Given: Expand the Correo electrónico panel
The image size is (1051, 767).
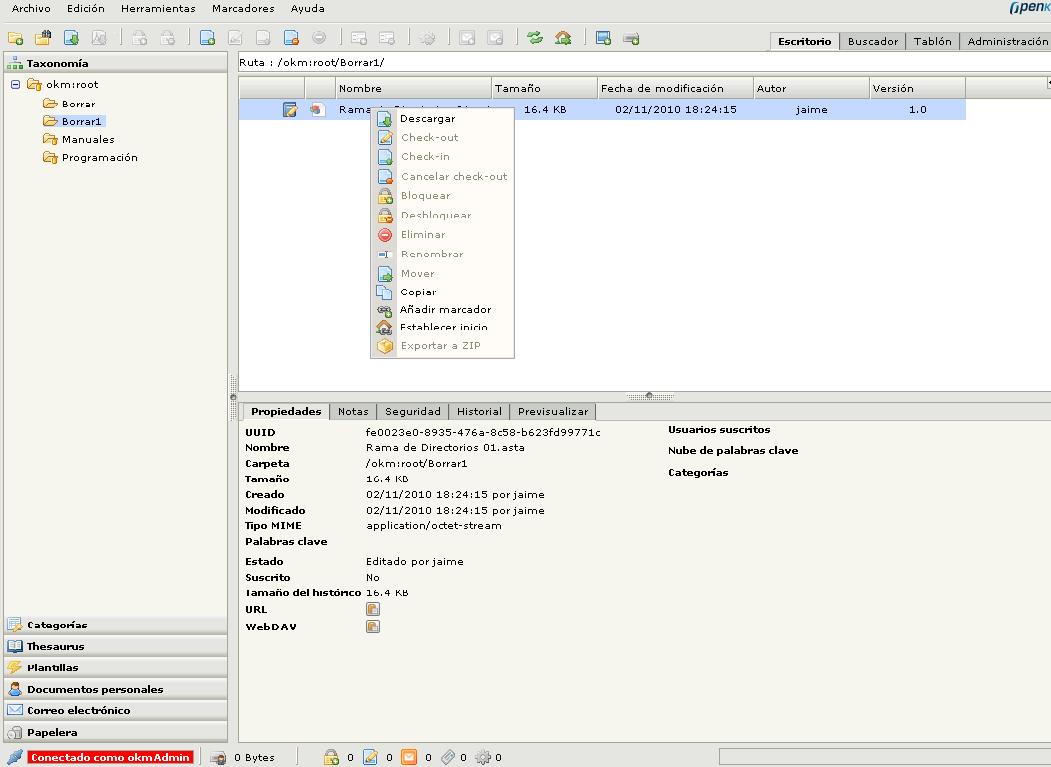Looking at the screenshot, I should click(x=115, y=711).
